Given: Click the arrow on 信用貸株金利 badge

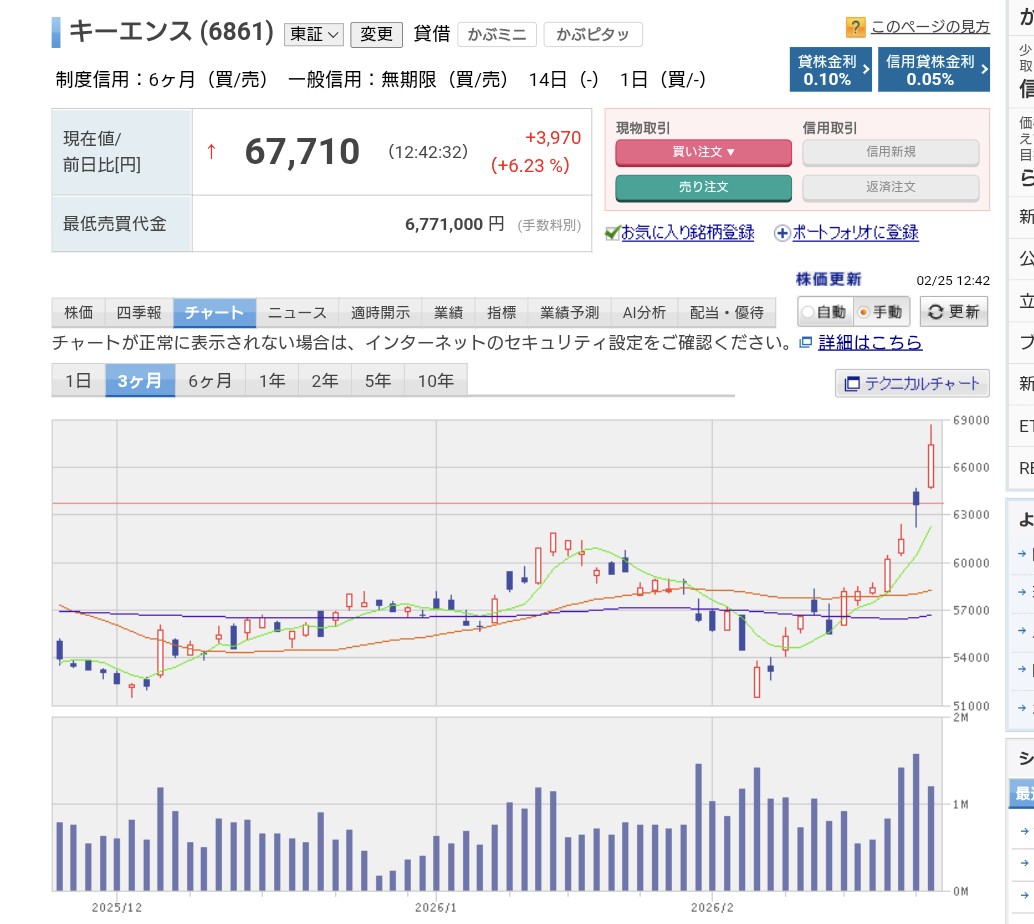Looking at the screenshot, I should click(984, 70).
